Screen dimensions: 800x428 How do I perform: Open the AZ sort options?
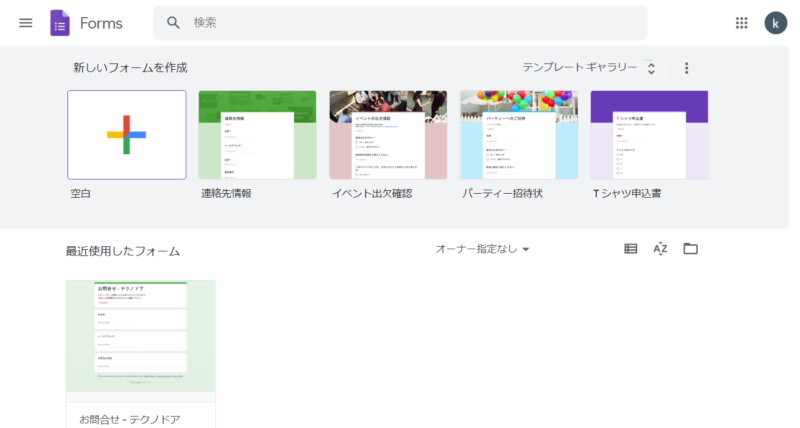pos(660,249)
